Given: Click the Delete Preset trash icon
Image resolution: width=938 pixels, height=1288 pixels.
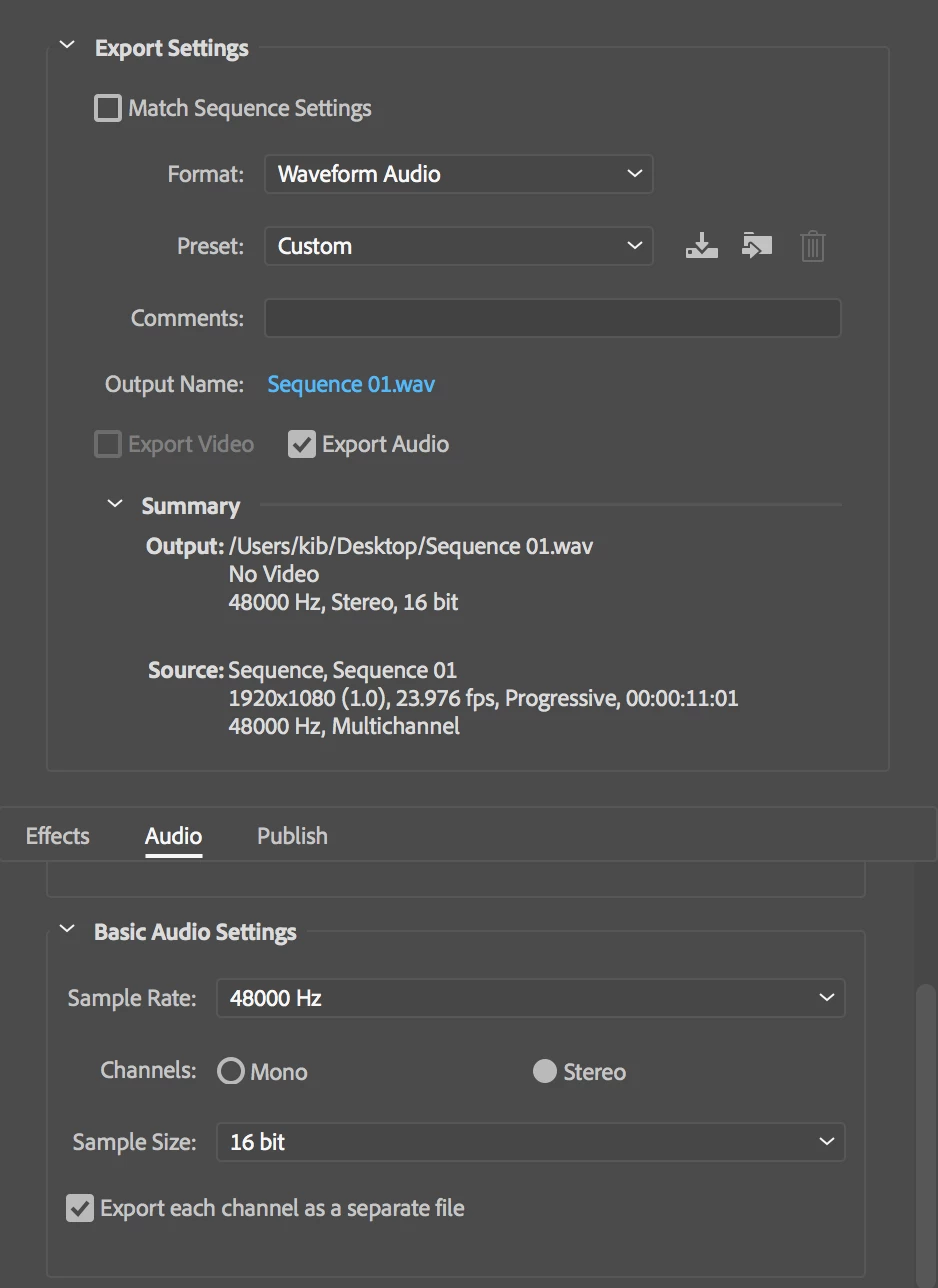Looking at the screenshot, I should click(x=813, y=246).
